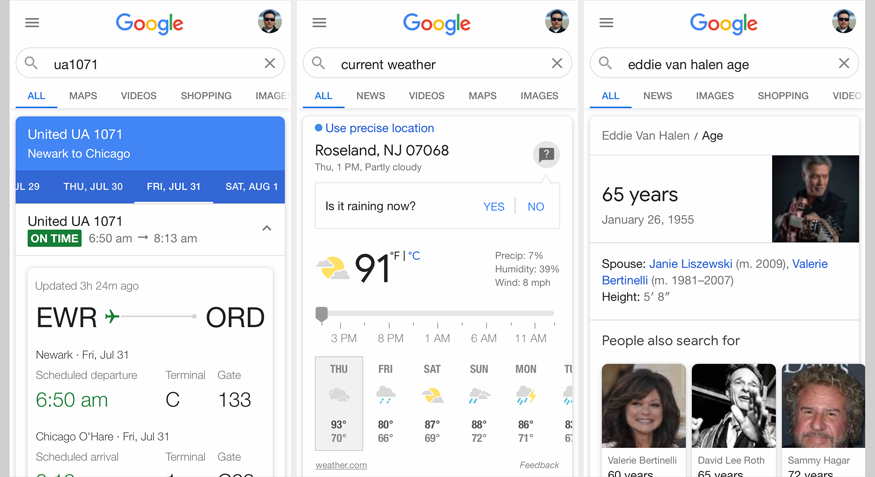Open NEWS tab in weather results
Image resolution: width=875 pixels, height=477 pixels.
pos(371,96)
